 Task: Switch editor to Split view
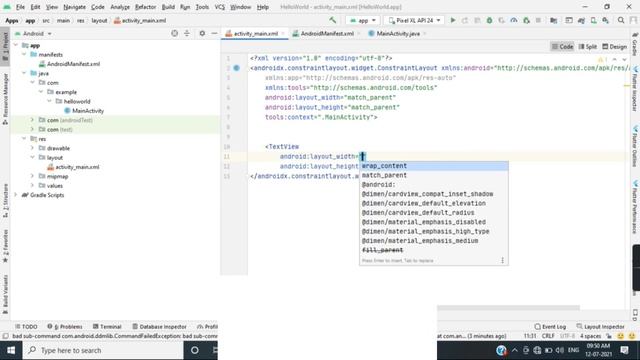pos(588,47)
